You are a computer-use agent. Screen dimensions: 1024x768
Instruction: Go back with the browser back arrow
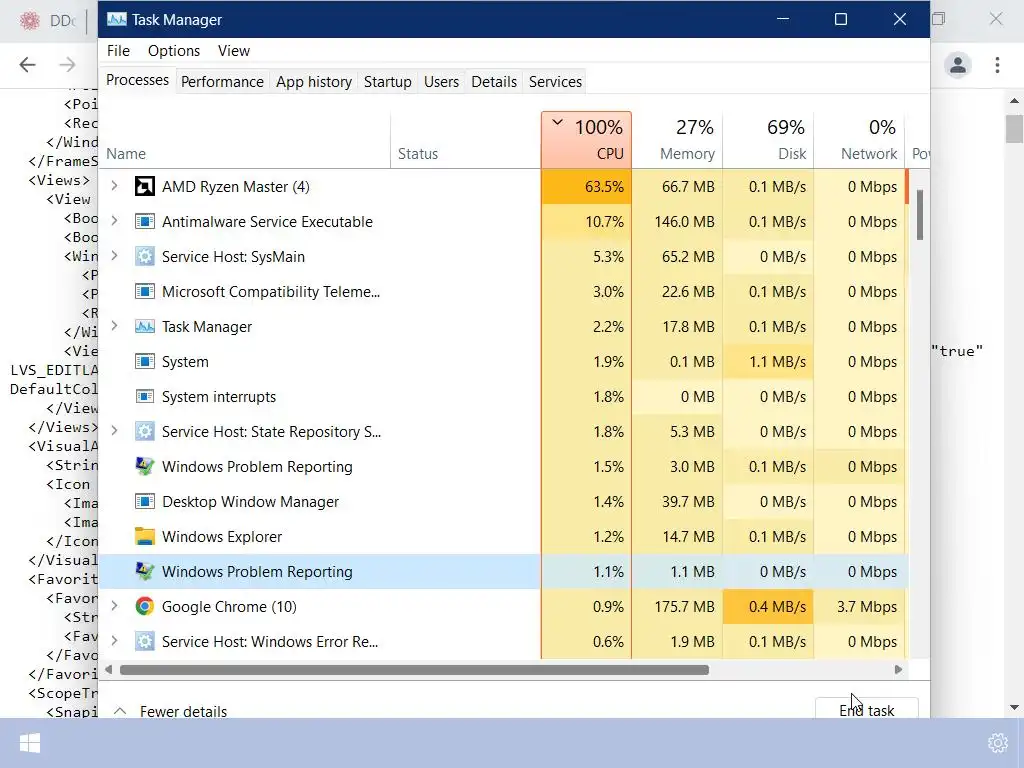(x=27, y=65)
